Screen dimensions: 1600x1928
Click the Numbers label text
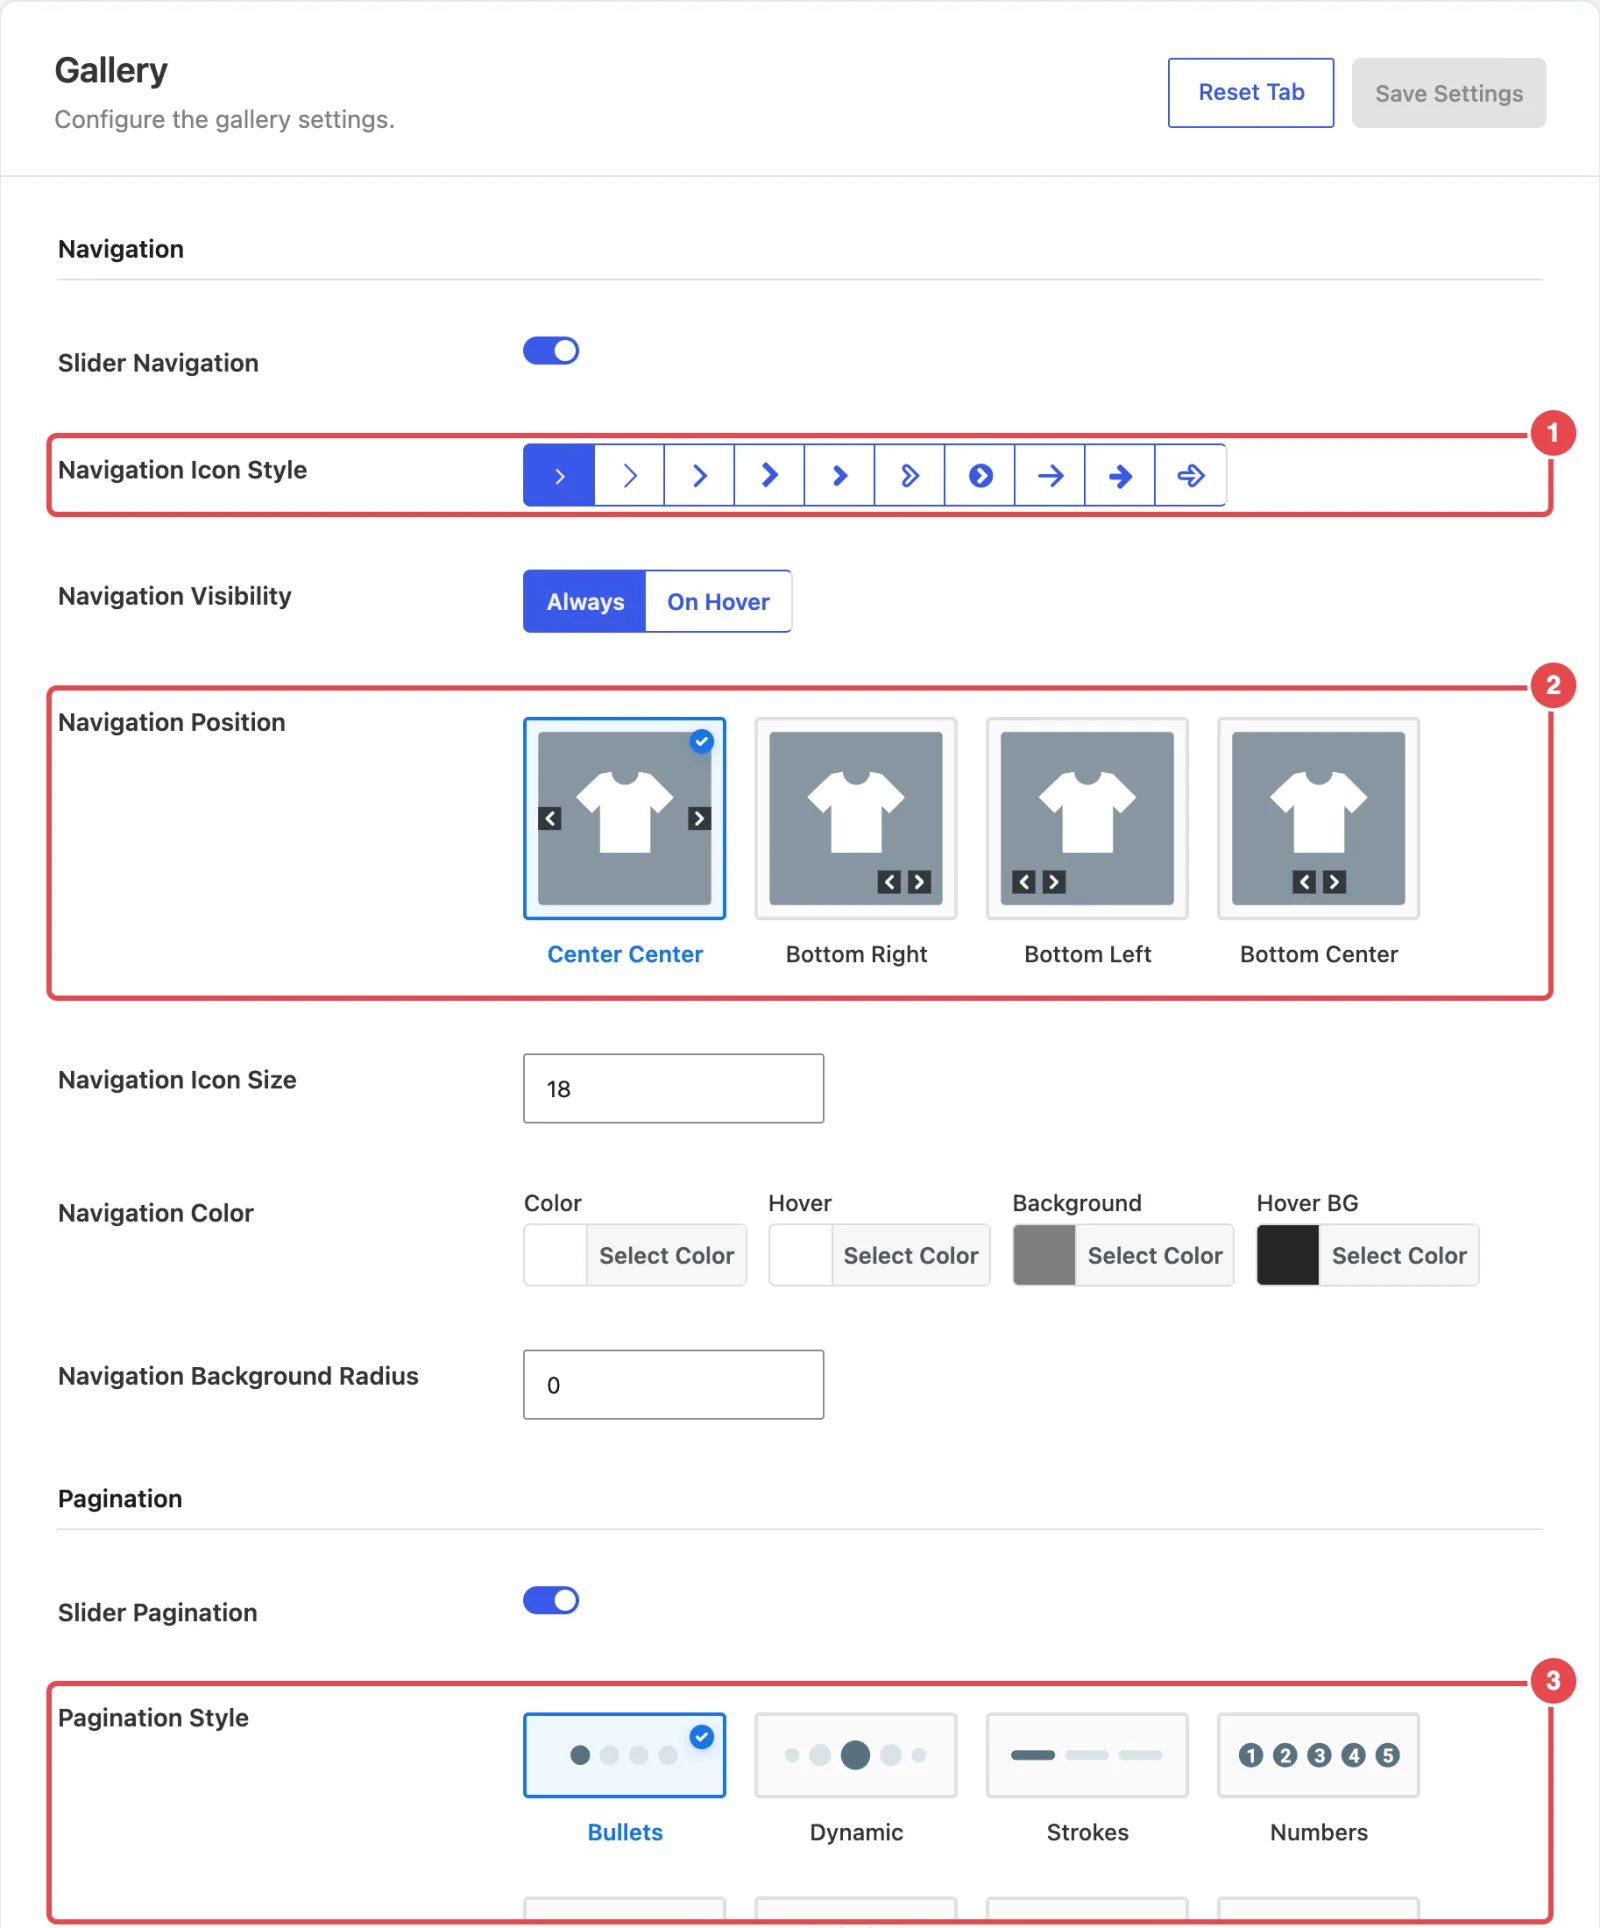[1318, 1832]
